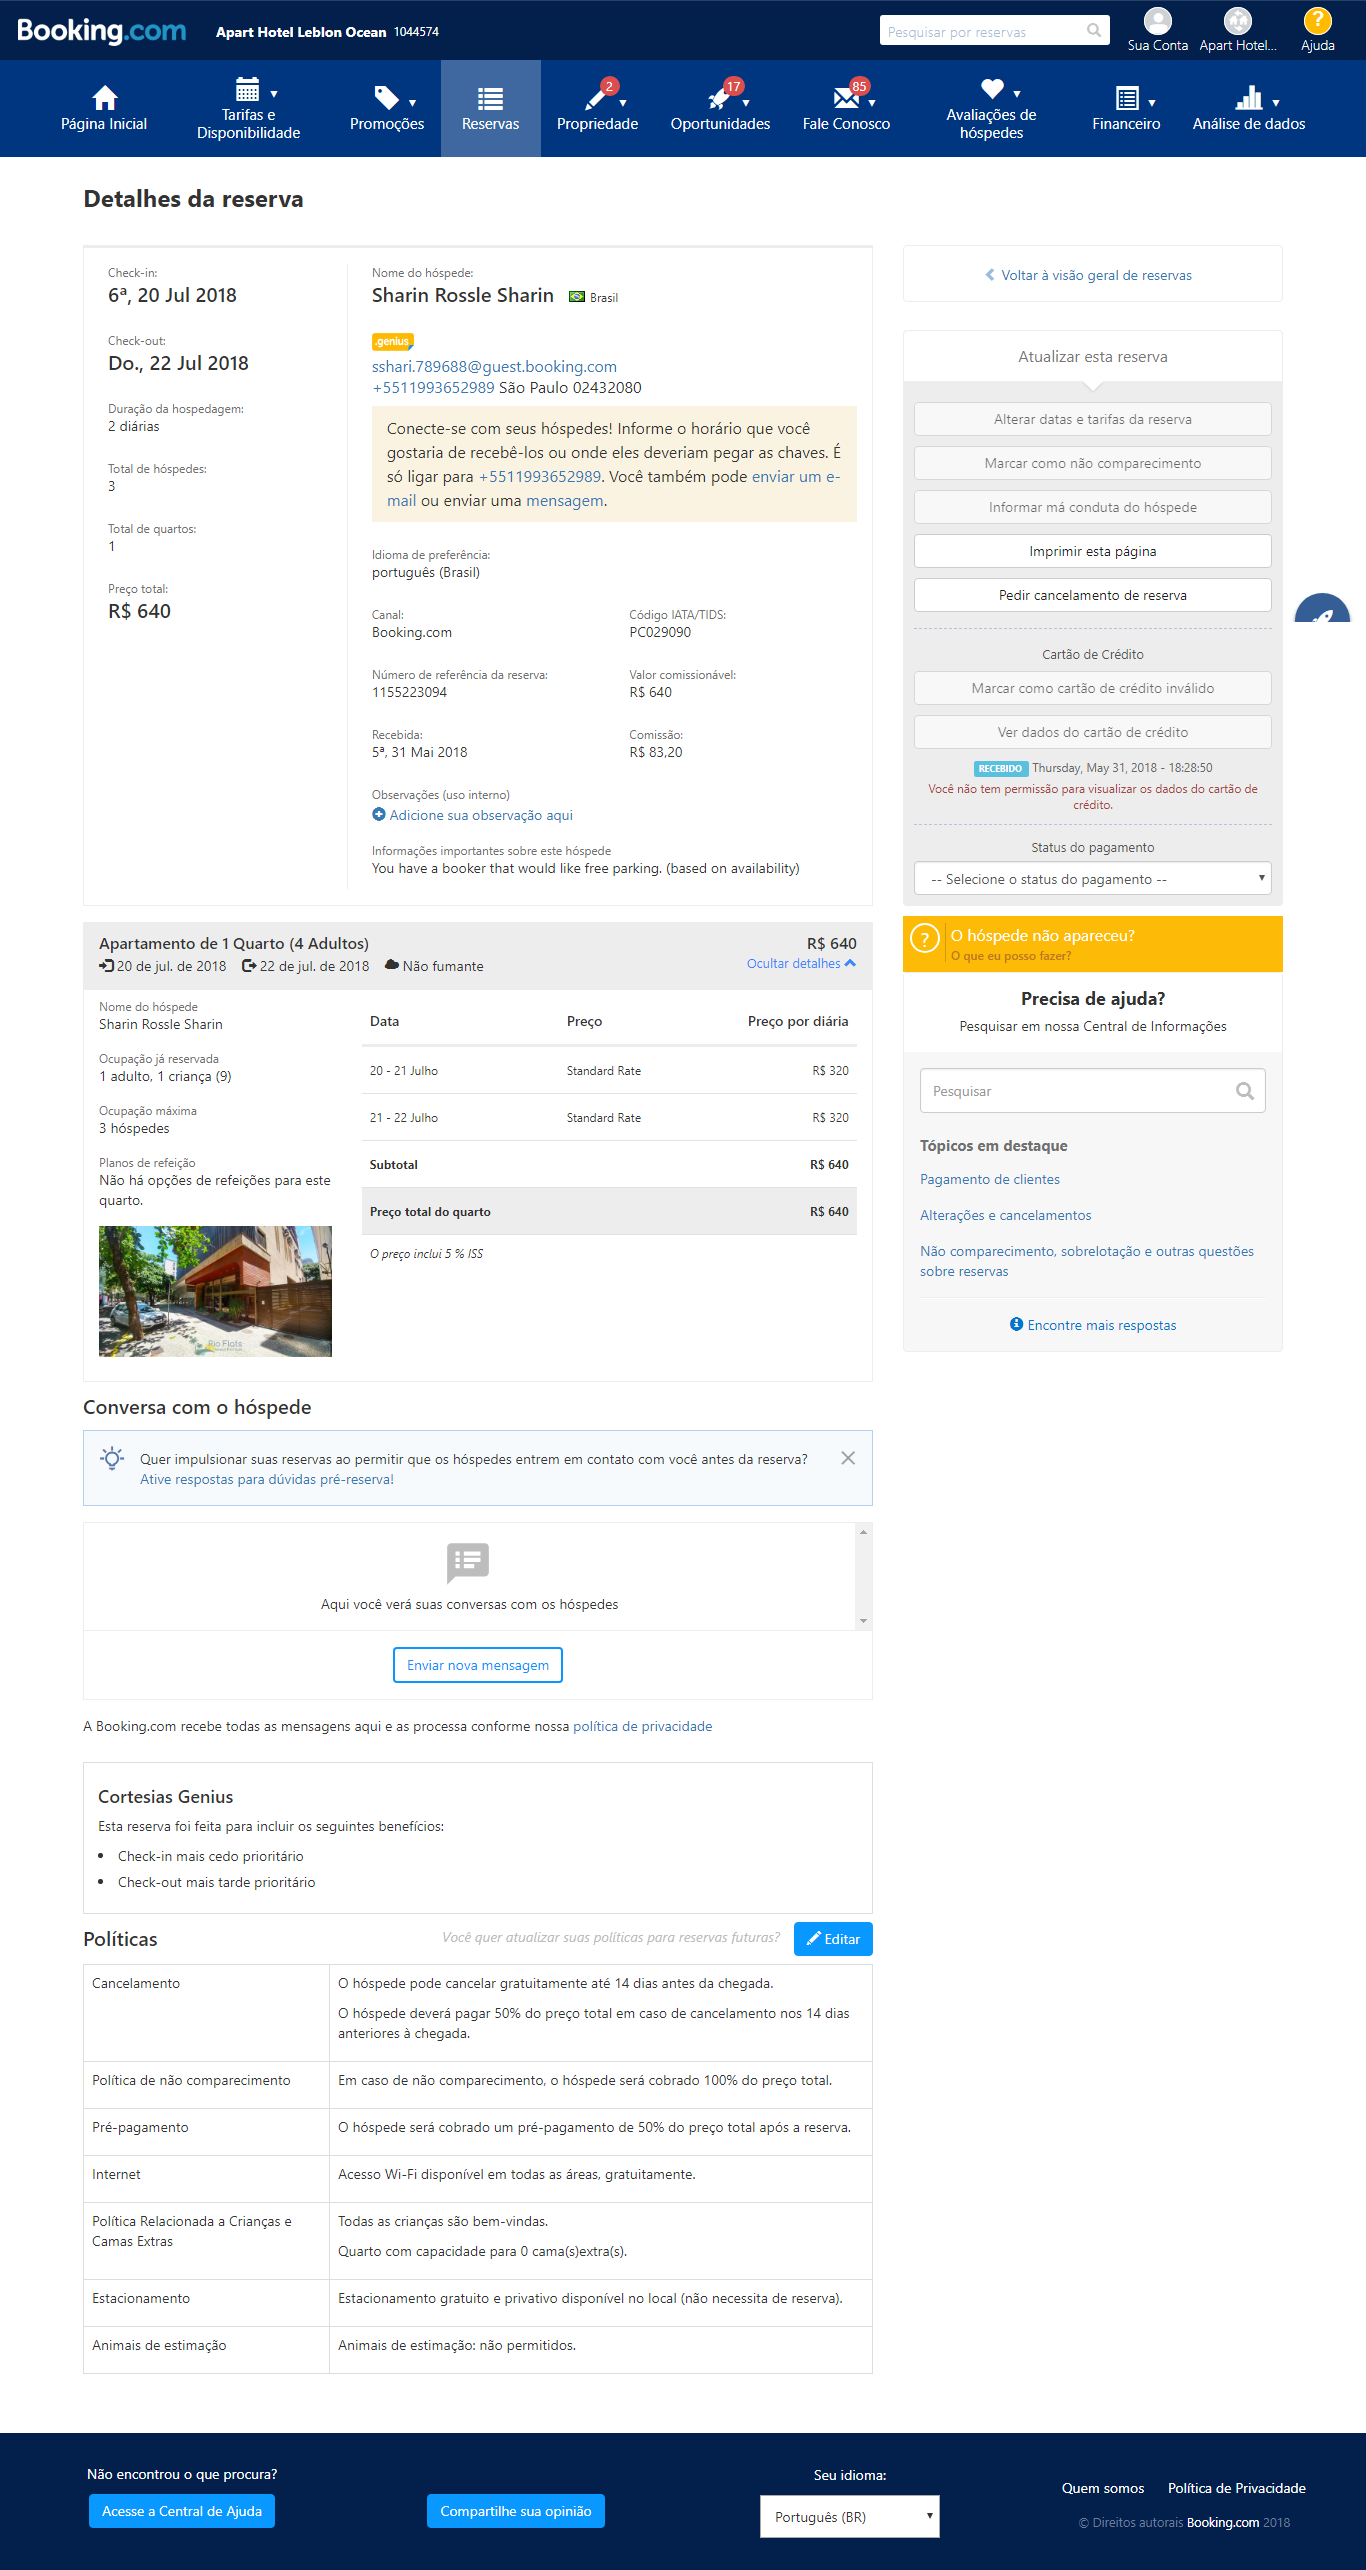Collapse room details via Ocultar detalhes
1366x2570 pixels.
tap(800, 964)
